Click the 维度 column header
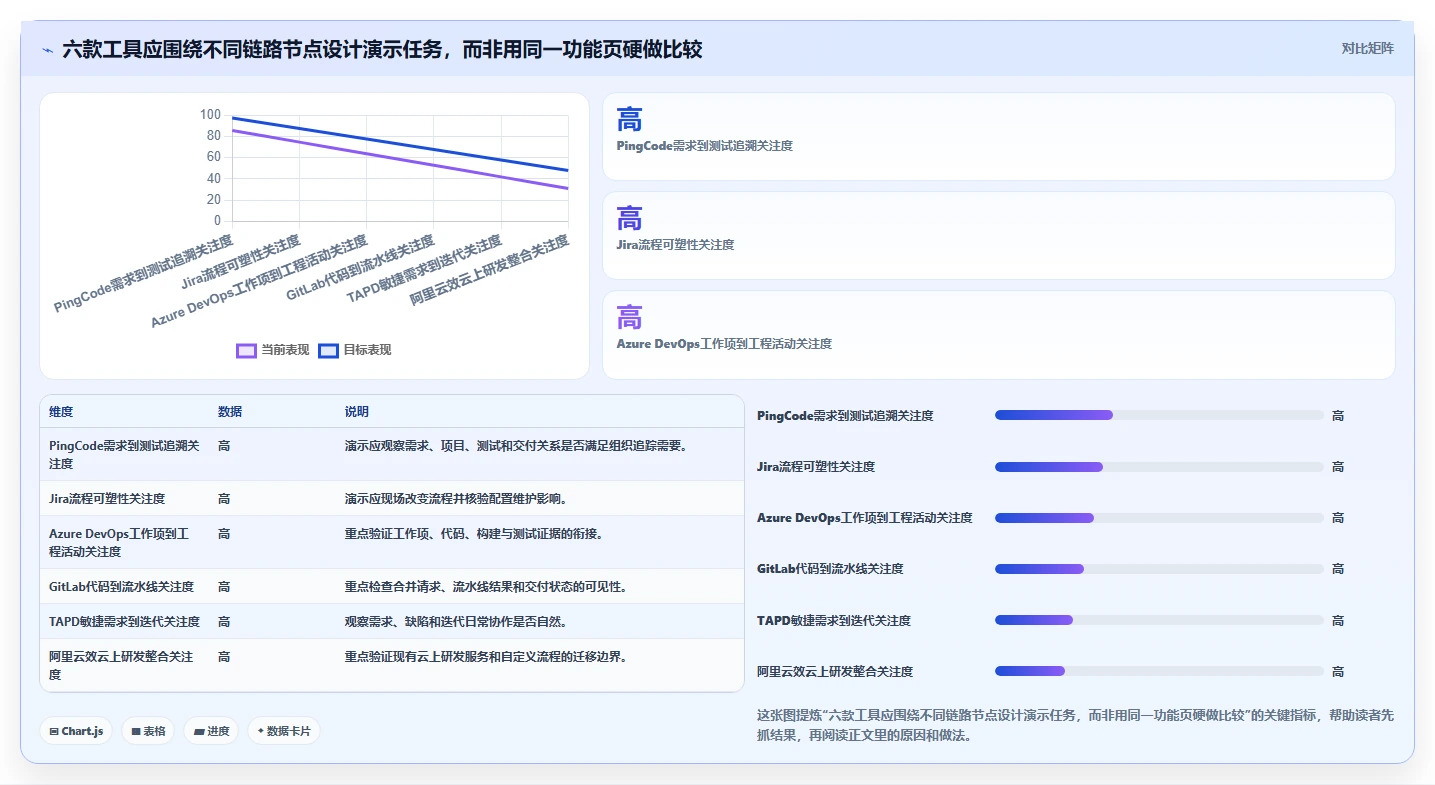 [x=61, y=412]
